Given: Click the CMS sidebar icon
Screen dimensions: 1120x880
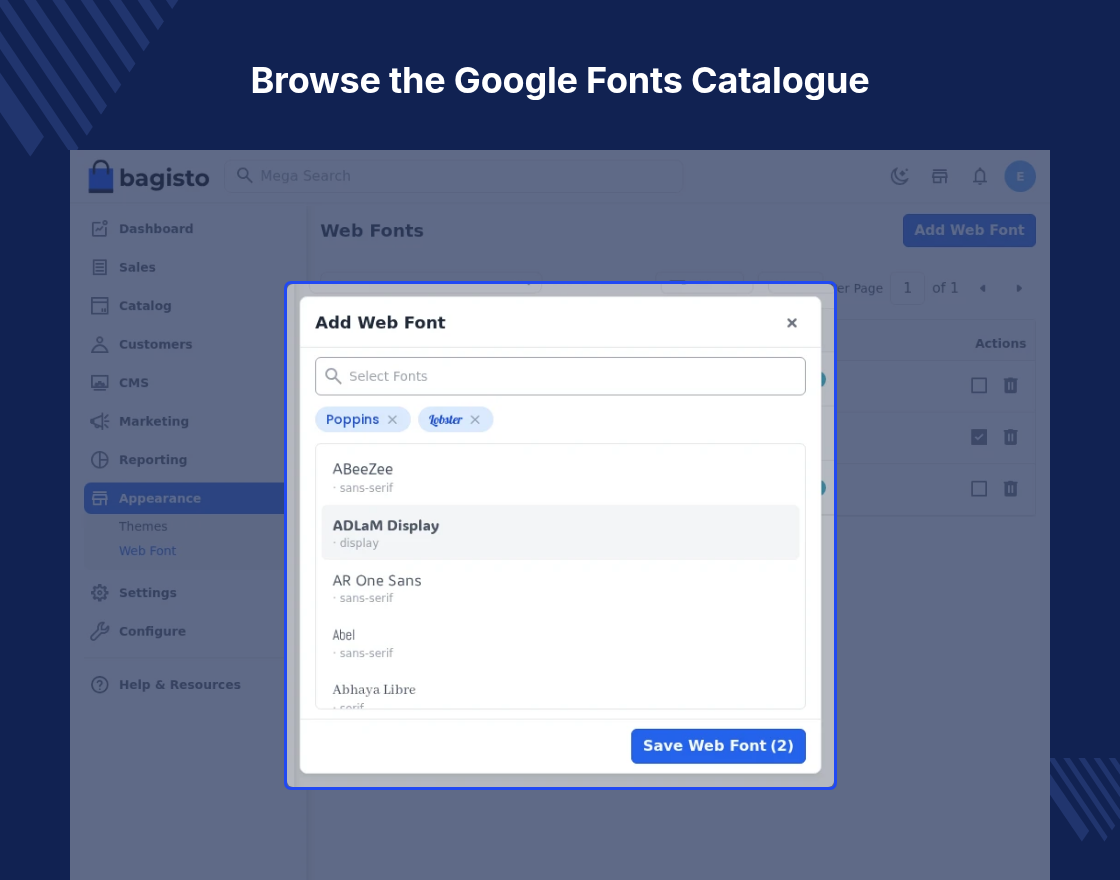Looking at the screenshot, I should coord(99,383).
